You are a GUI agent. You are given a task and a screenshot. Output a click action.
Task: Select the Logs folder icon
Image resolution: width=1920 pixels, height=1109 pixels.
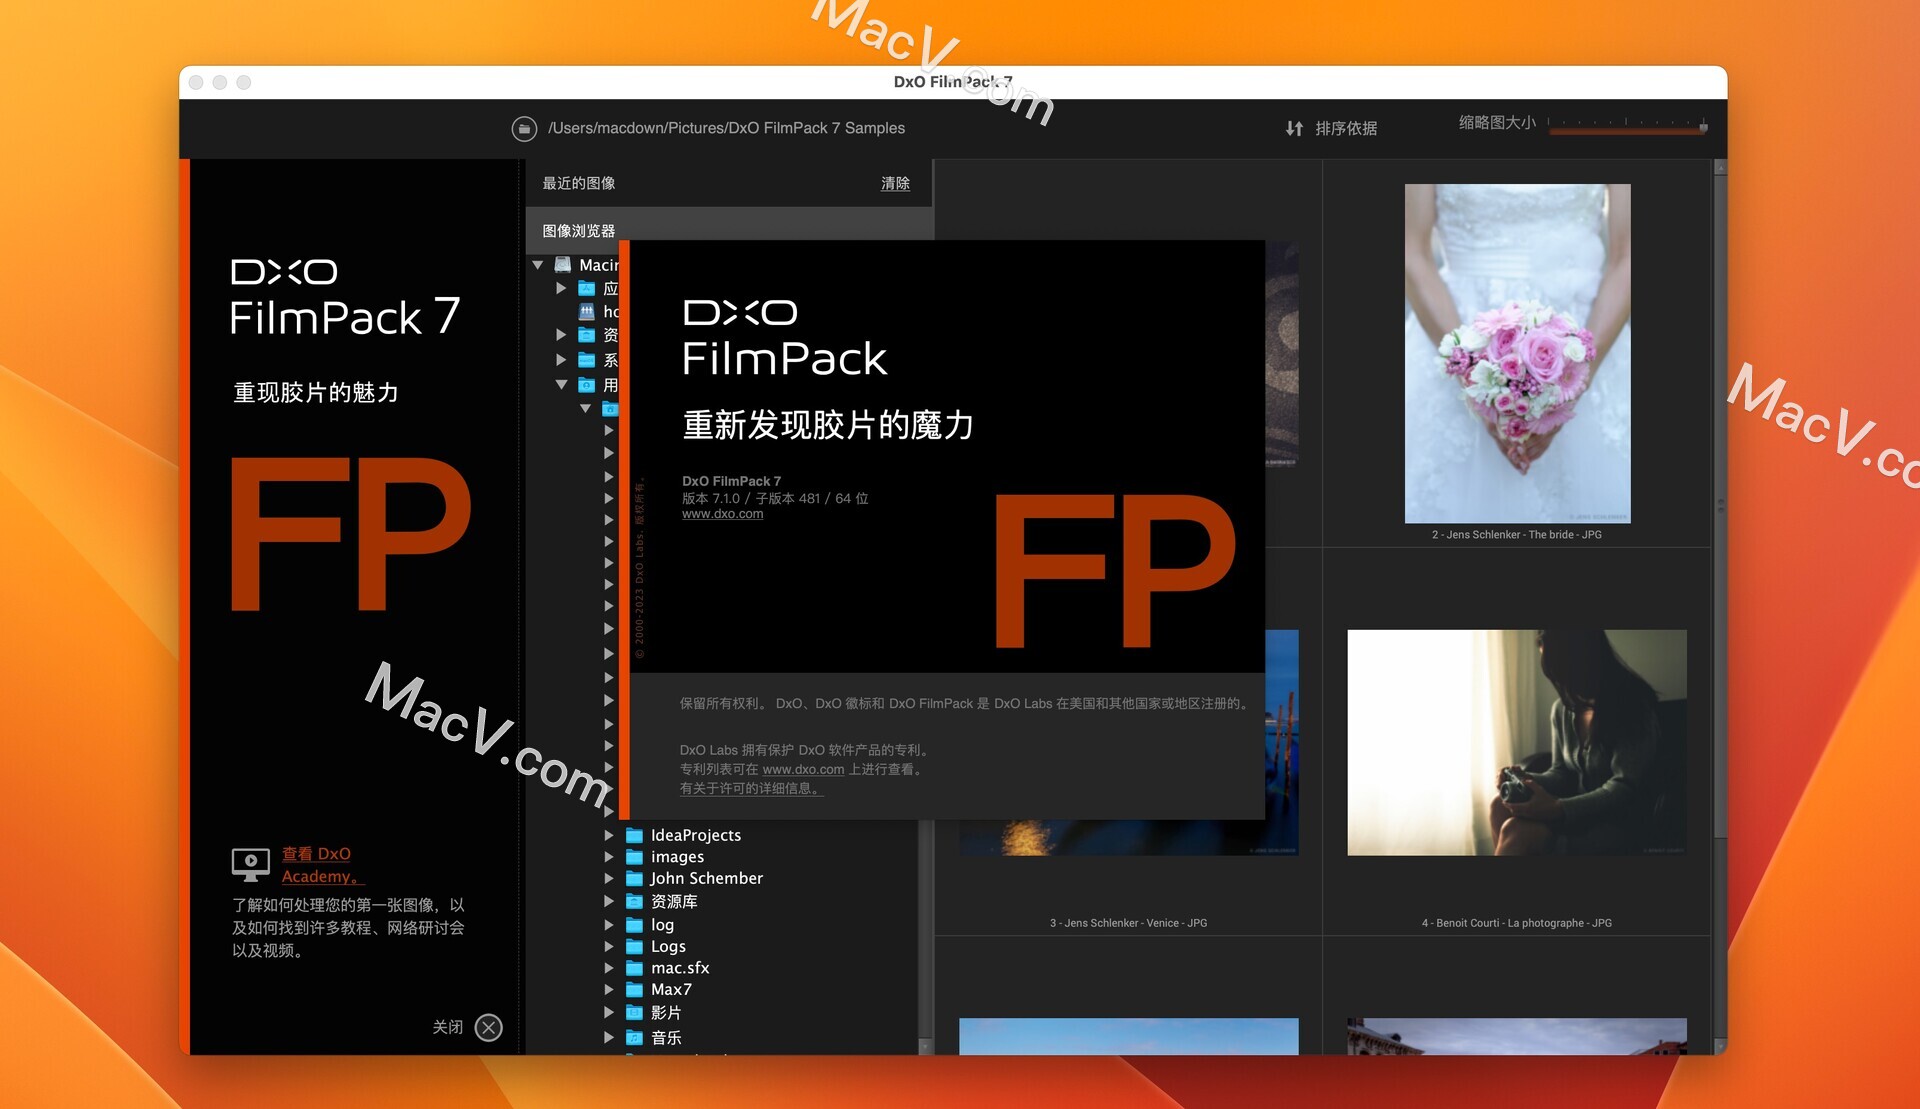tap(634, 946)
